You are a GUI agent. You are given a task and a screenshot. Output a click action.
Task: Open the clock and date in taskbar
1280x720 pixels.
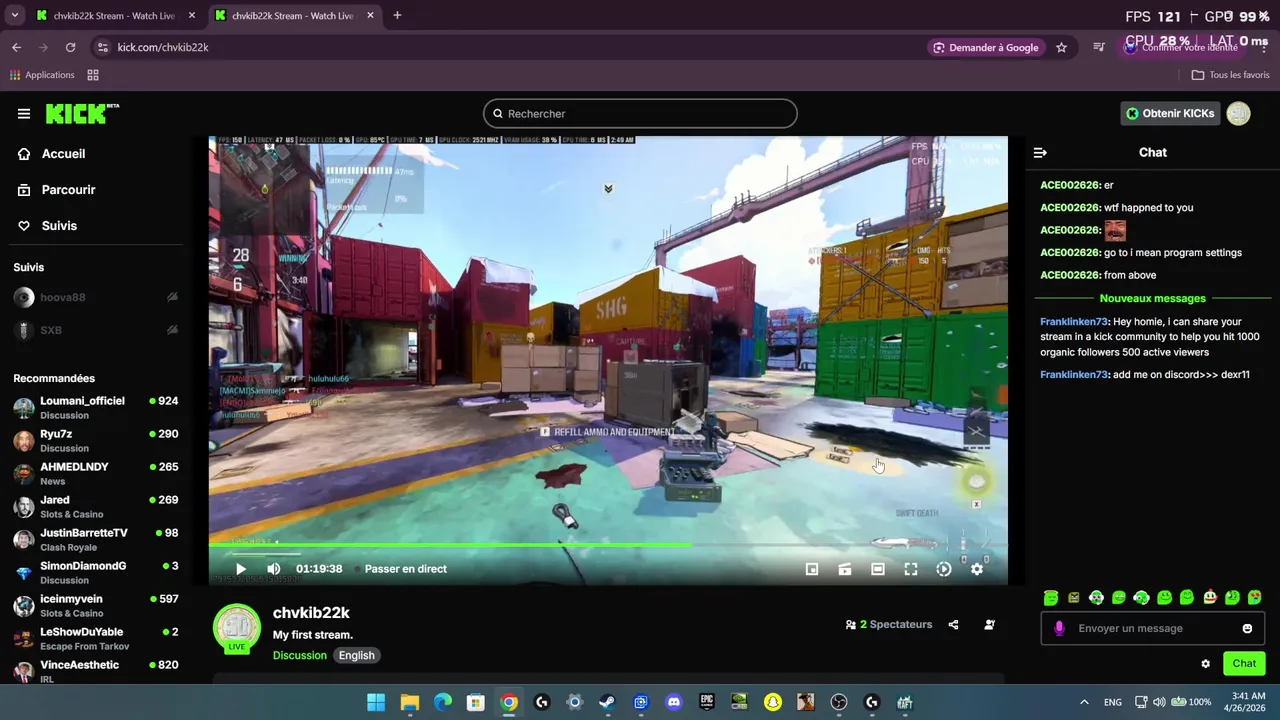point(1244,702)
